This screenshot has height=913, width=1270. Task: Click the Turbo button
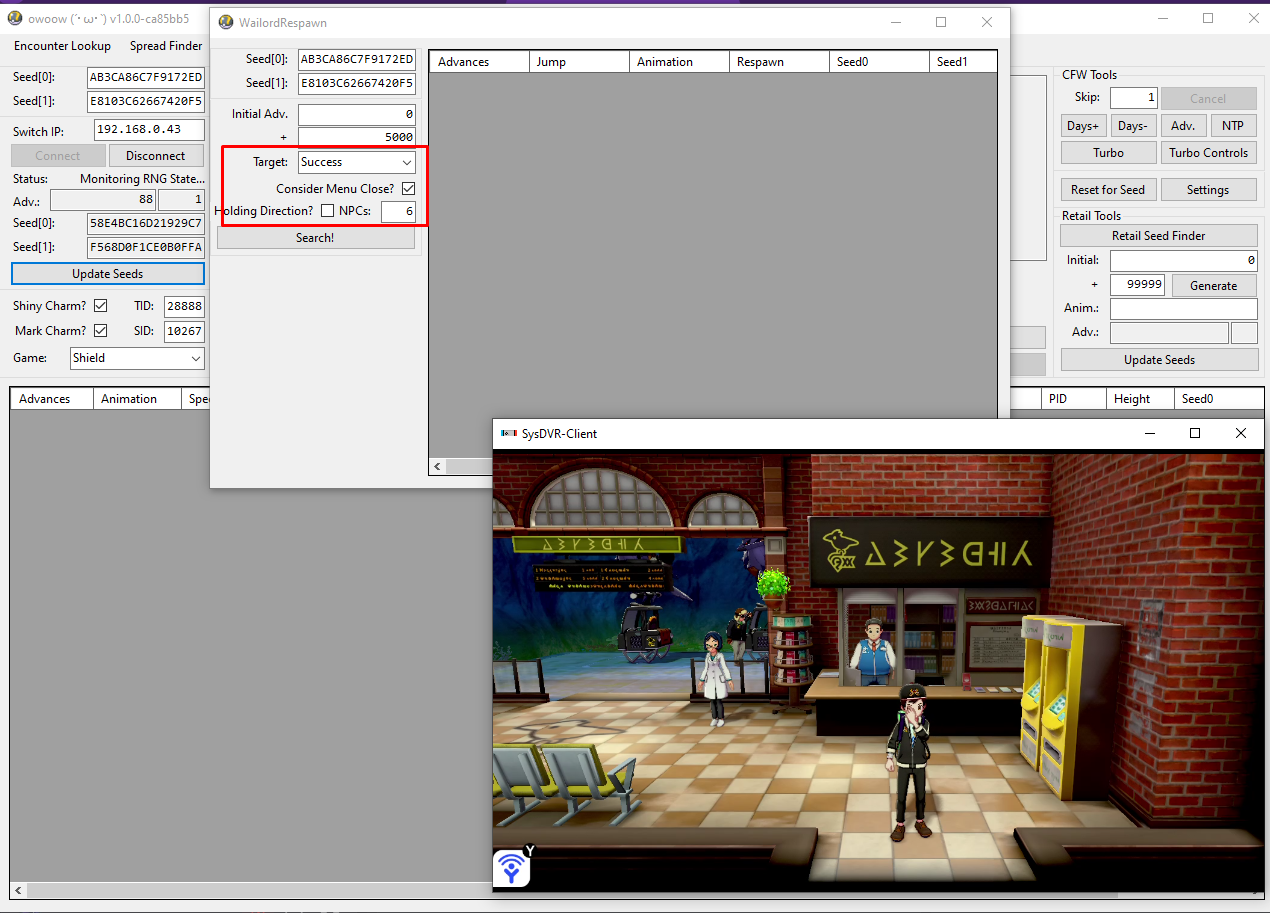(x=1108, y=153)
